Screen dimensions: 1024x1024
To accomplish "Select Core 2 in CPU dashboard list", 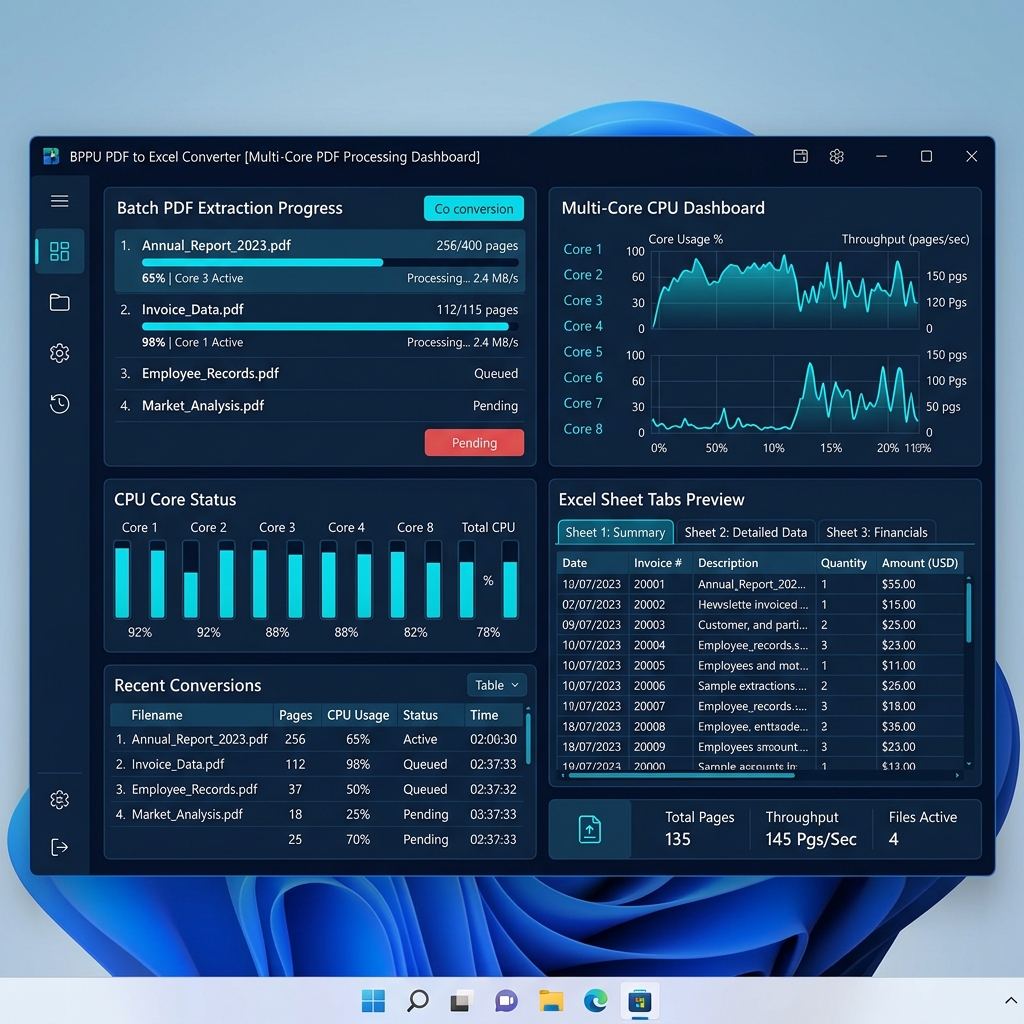I will (x=583, y=275).
